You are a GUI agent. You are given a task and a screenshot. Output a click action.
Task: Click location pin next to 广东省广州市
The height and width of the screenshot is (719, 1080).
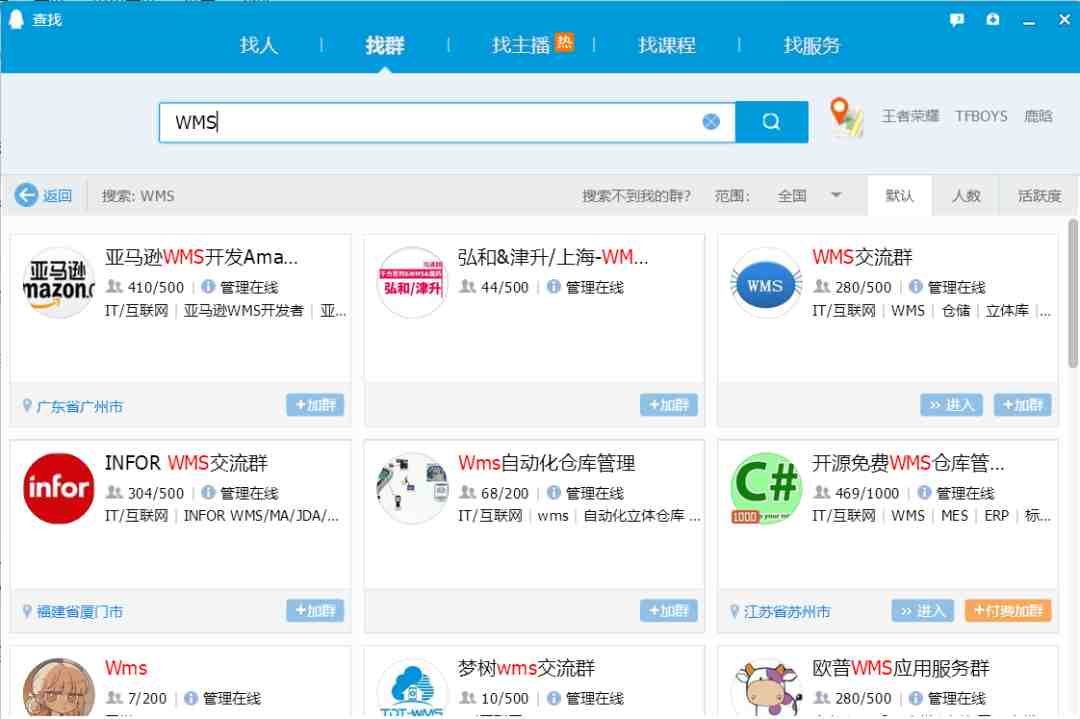[27, 406]
